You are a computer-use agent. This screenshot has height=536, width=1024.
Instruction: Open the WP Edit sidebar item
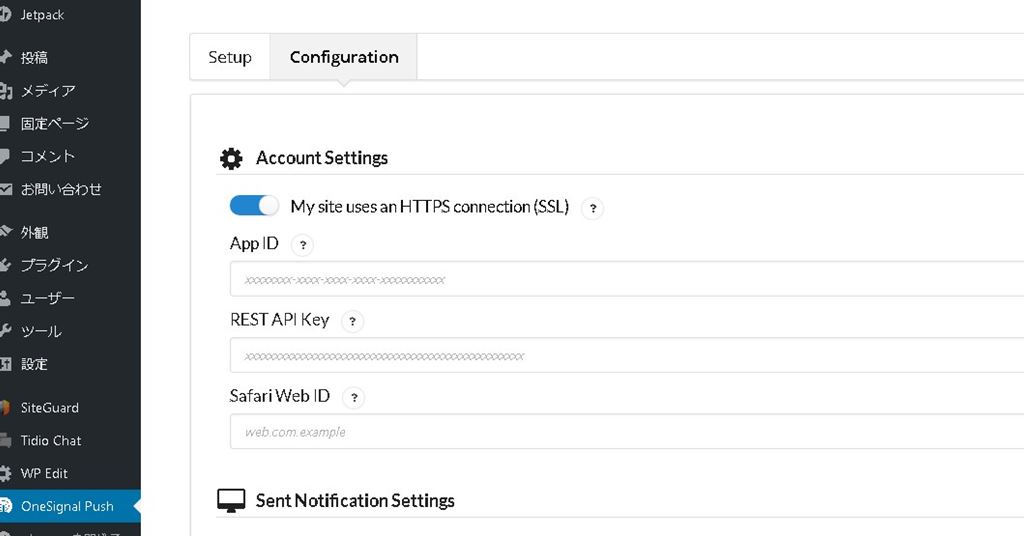(x=44, y=473)
